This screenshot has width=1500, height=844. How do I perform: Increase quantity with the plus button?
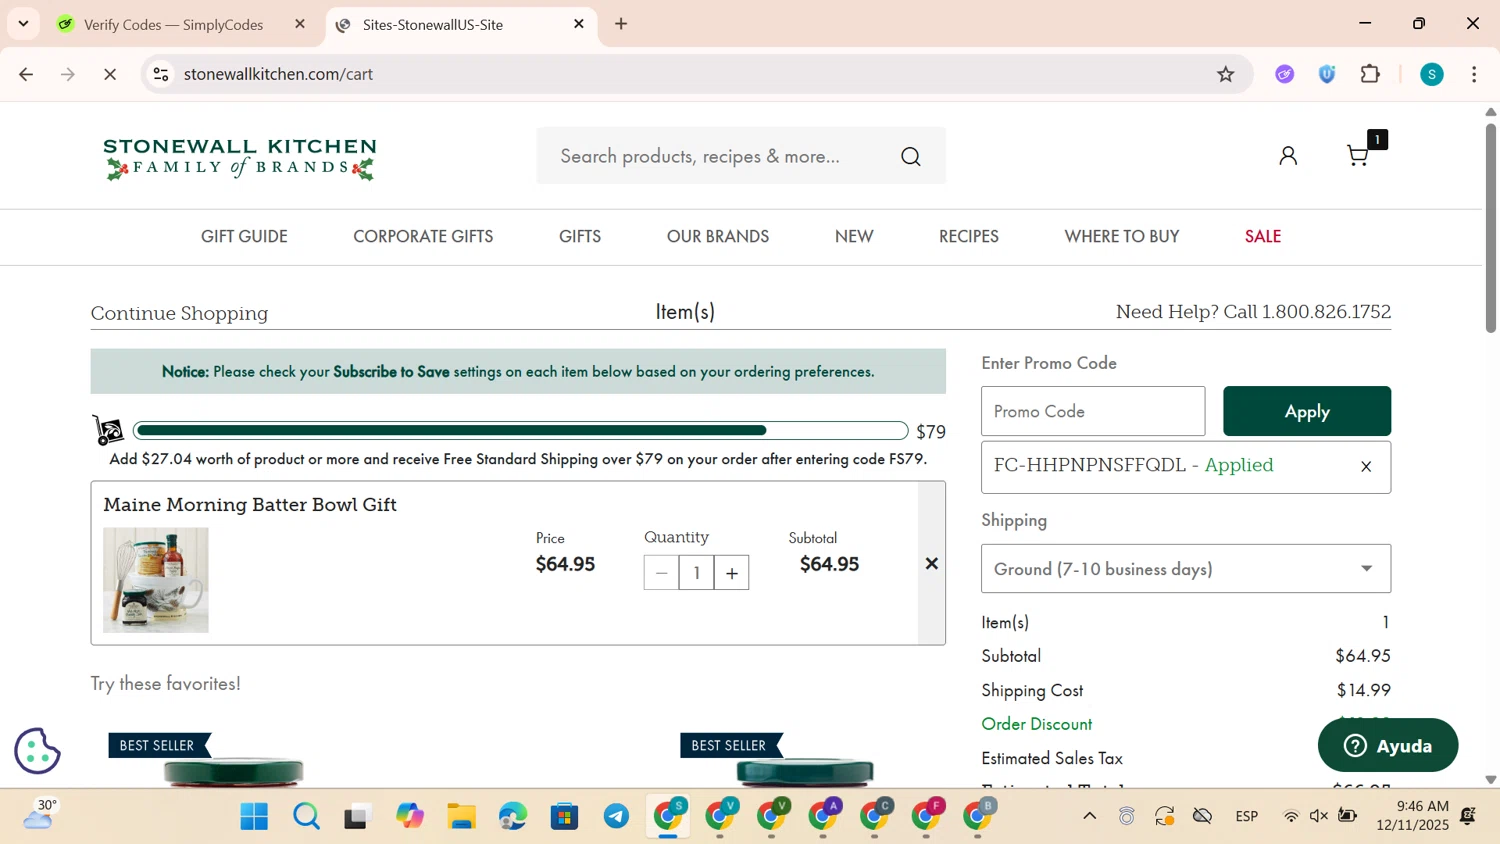click(x=732, y=573)
